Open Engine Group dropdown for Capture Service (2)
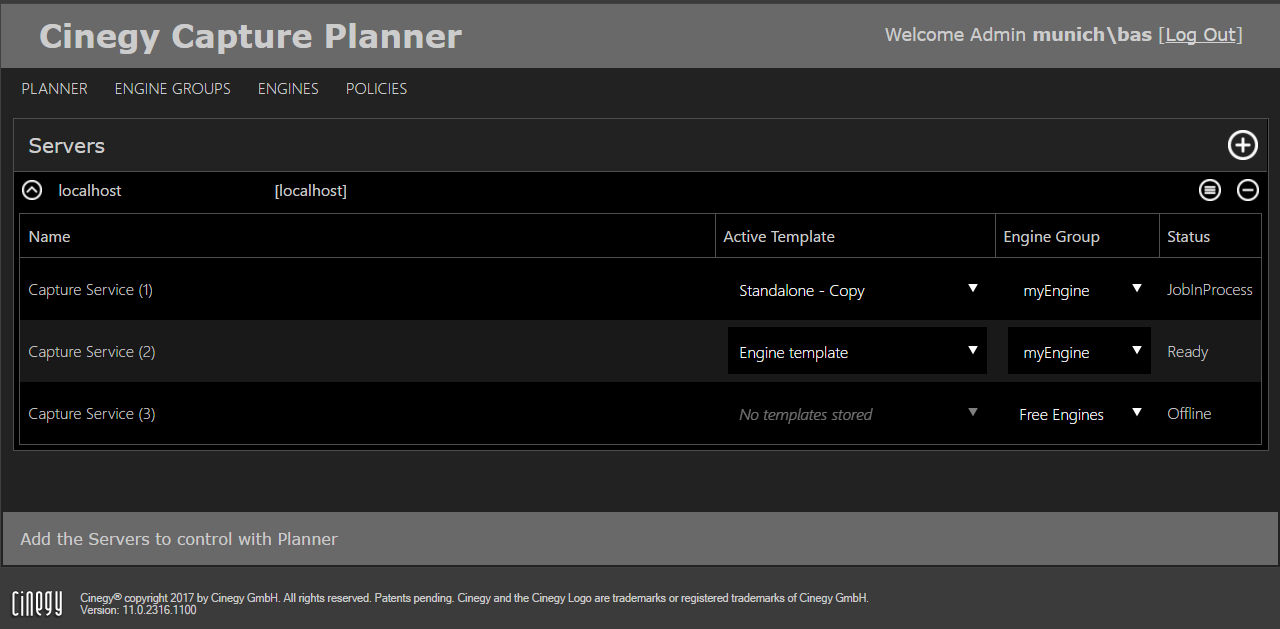Image resolution: width=1280 pixels, height=629 pixels. click(x=1079, y=352)
